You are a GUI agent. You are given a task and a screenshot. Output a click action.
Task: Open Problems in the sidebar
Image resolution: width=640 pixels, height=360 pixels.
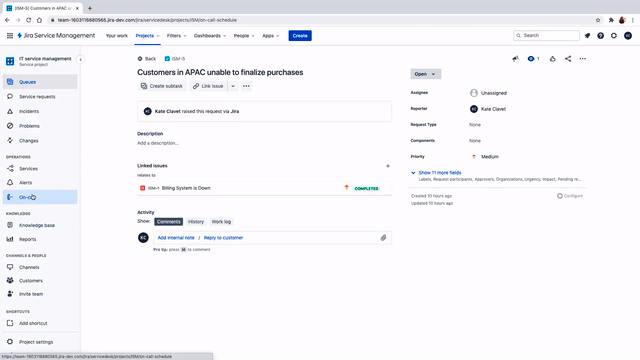coord(40,126)
